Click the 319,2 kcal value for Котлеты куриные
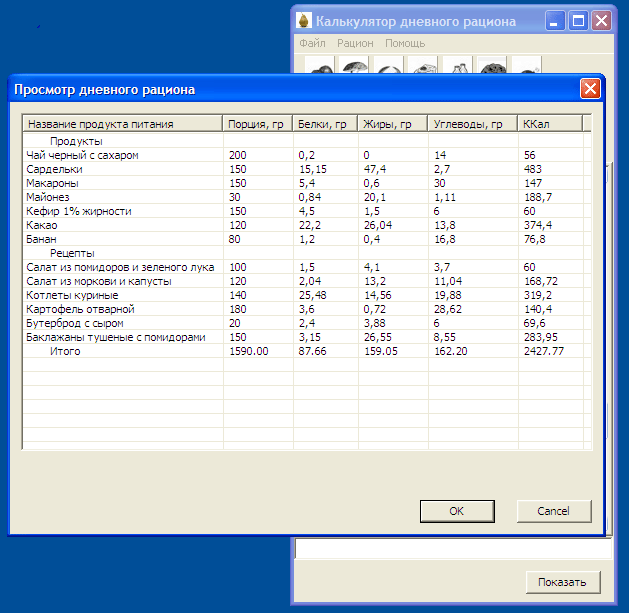629x613 pixels. coord(538,295)
